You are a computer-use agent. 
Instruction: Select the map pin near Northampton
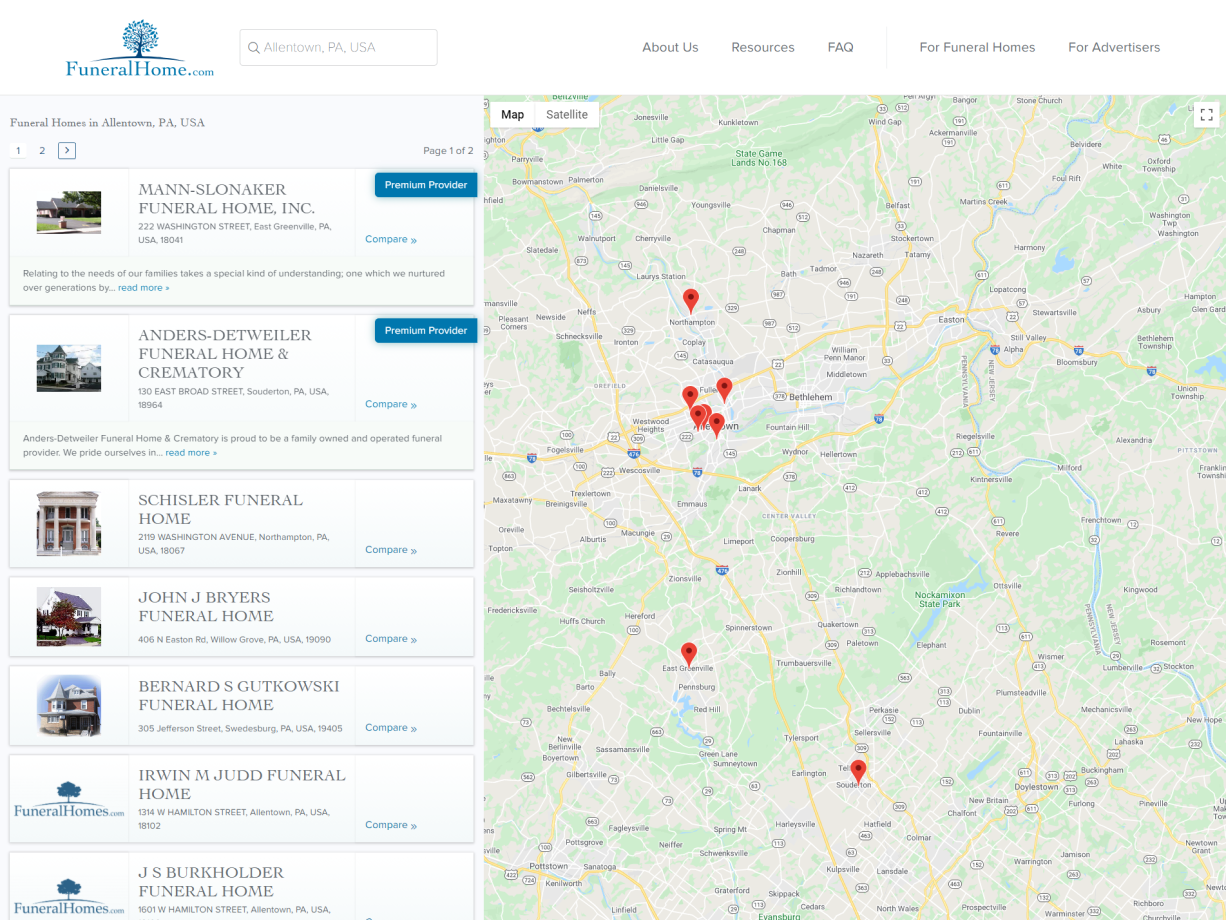[x=691, y=298]
